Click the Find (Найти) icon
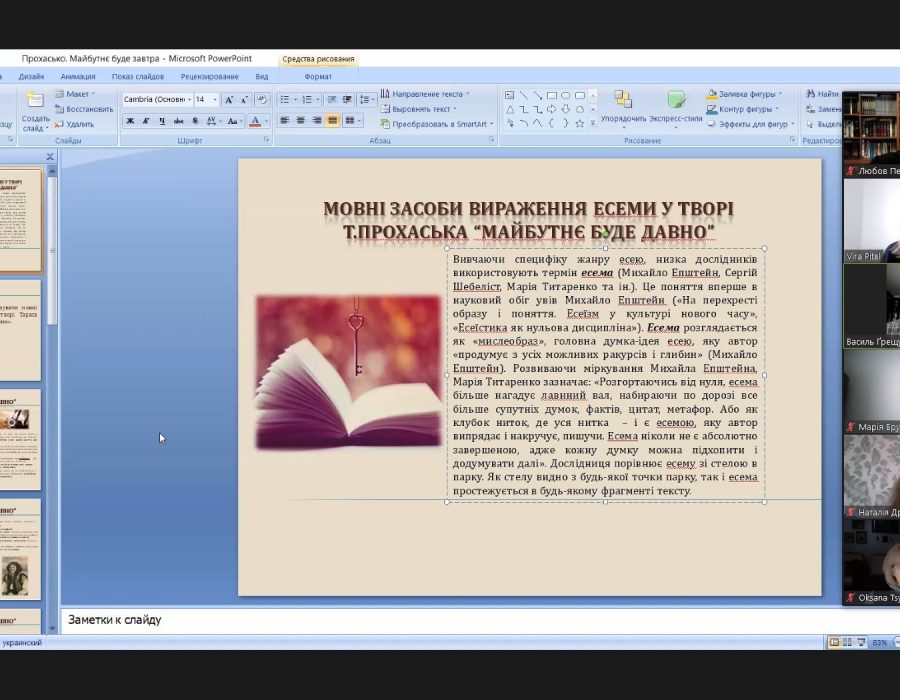 click(821, 94)
